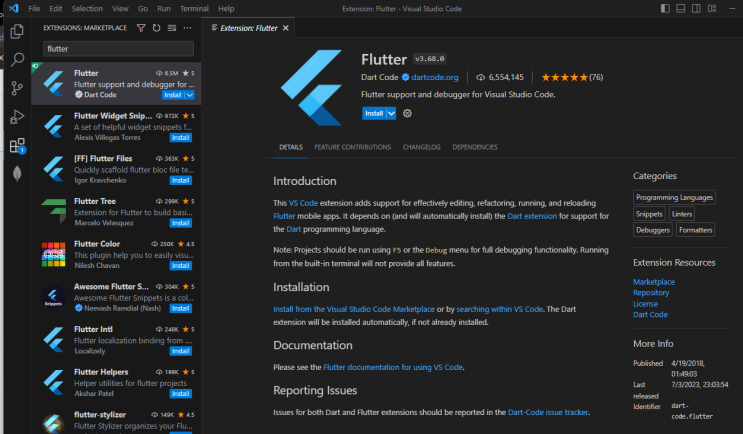This screenshot has width=743, height=434.
Task: Follow the Dart extension link
Action: 532,216
